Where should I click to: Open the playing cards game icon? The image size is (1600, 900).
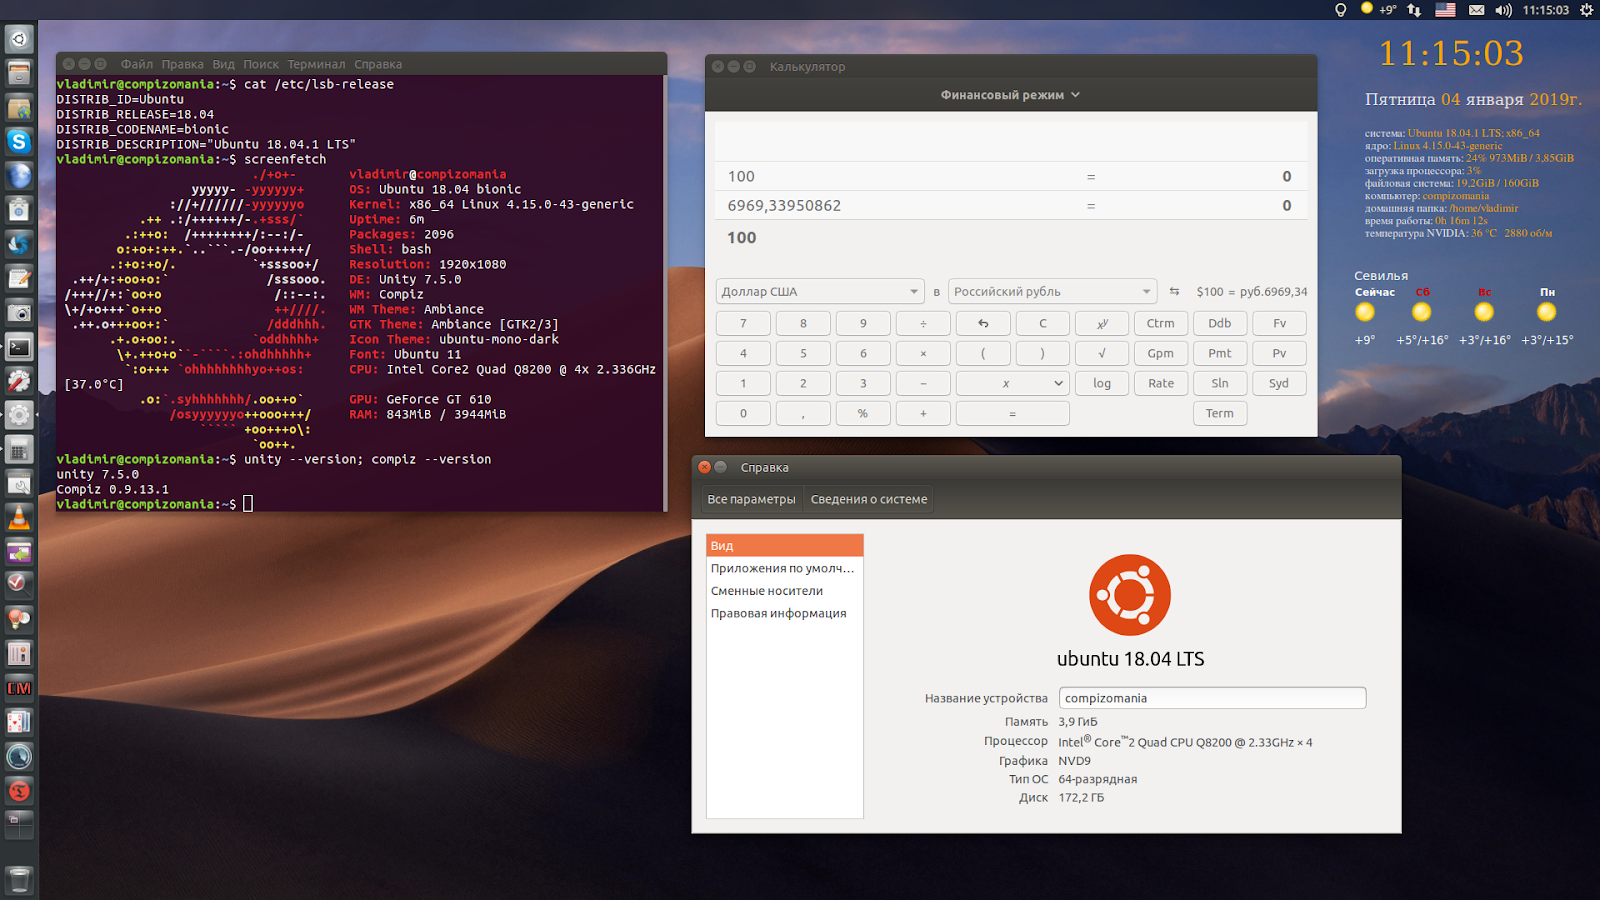[x=19, y=722]
